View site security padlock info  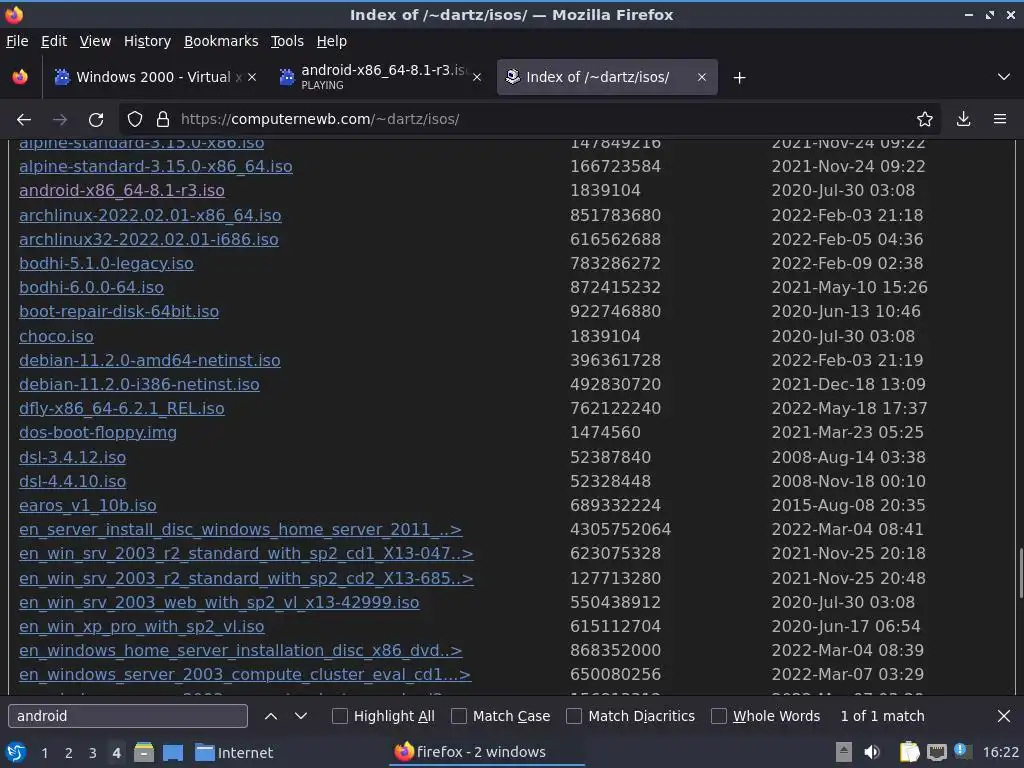(x=163, y=120)
